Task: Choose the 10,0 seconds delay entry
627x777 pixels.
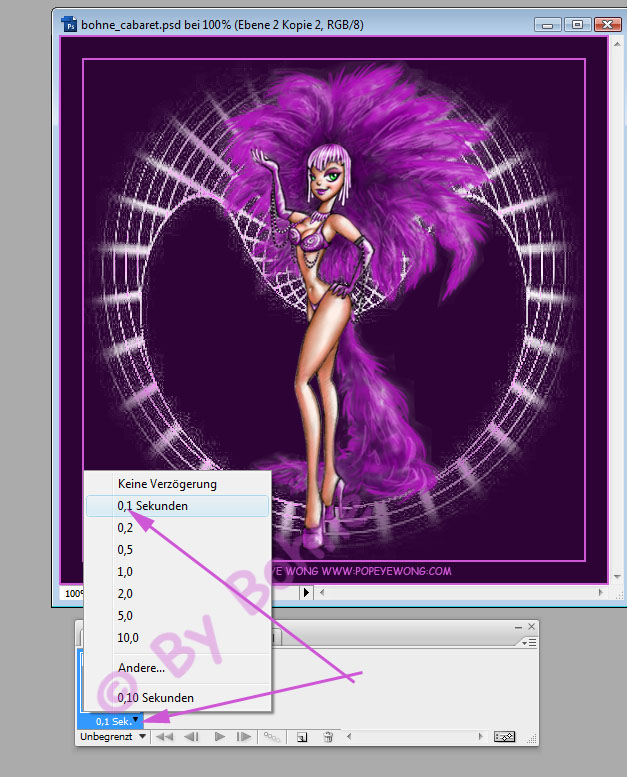Action: [x=126, y=637]
